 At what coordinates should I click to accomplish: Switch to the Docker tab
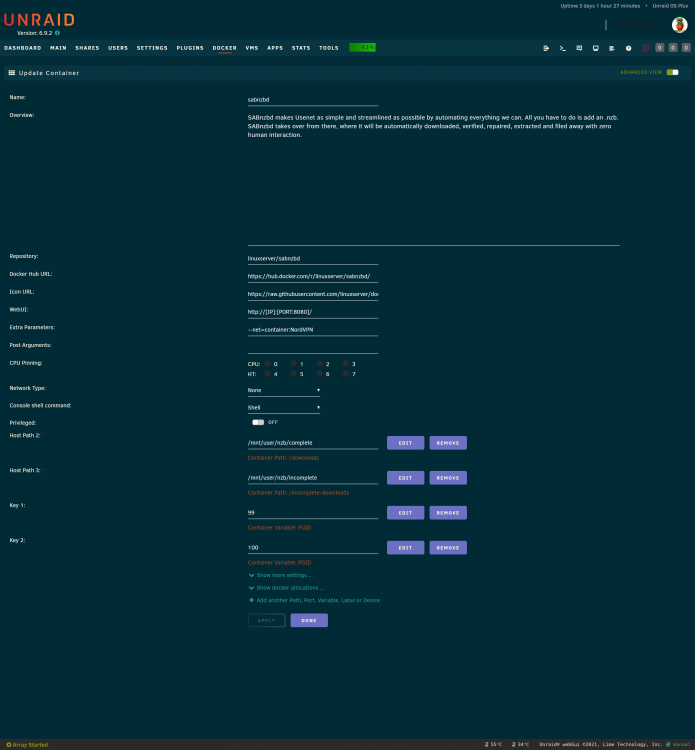pos(224,48)
